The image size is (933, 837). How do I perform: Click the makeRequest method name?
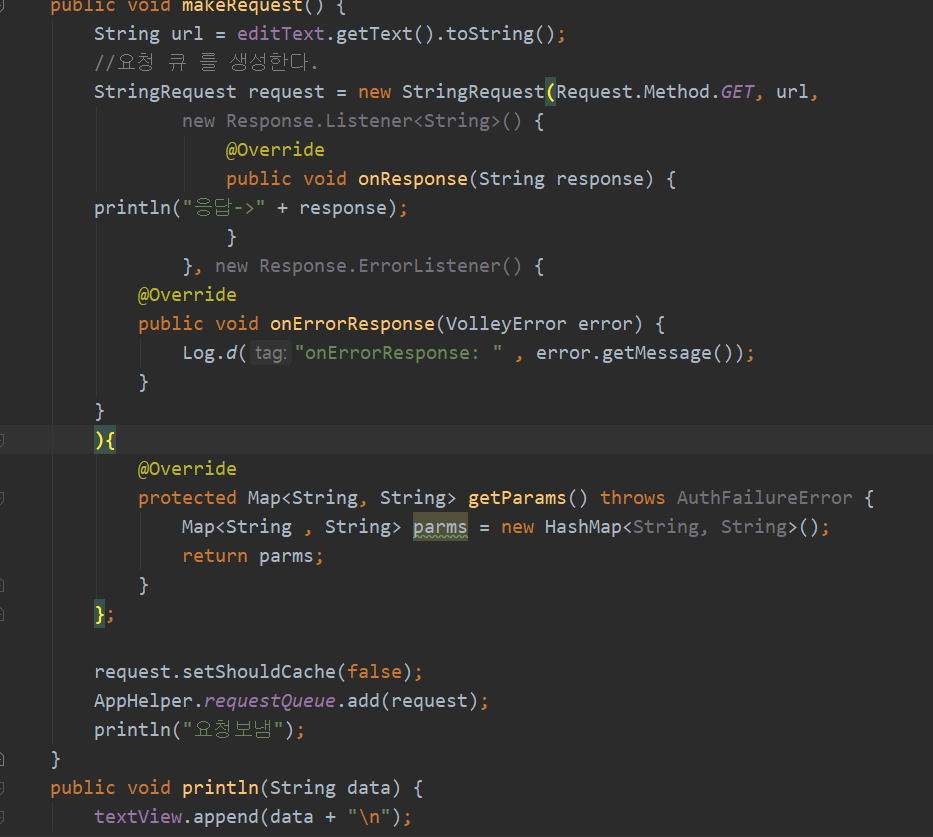[x=242, y=7]
